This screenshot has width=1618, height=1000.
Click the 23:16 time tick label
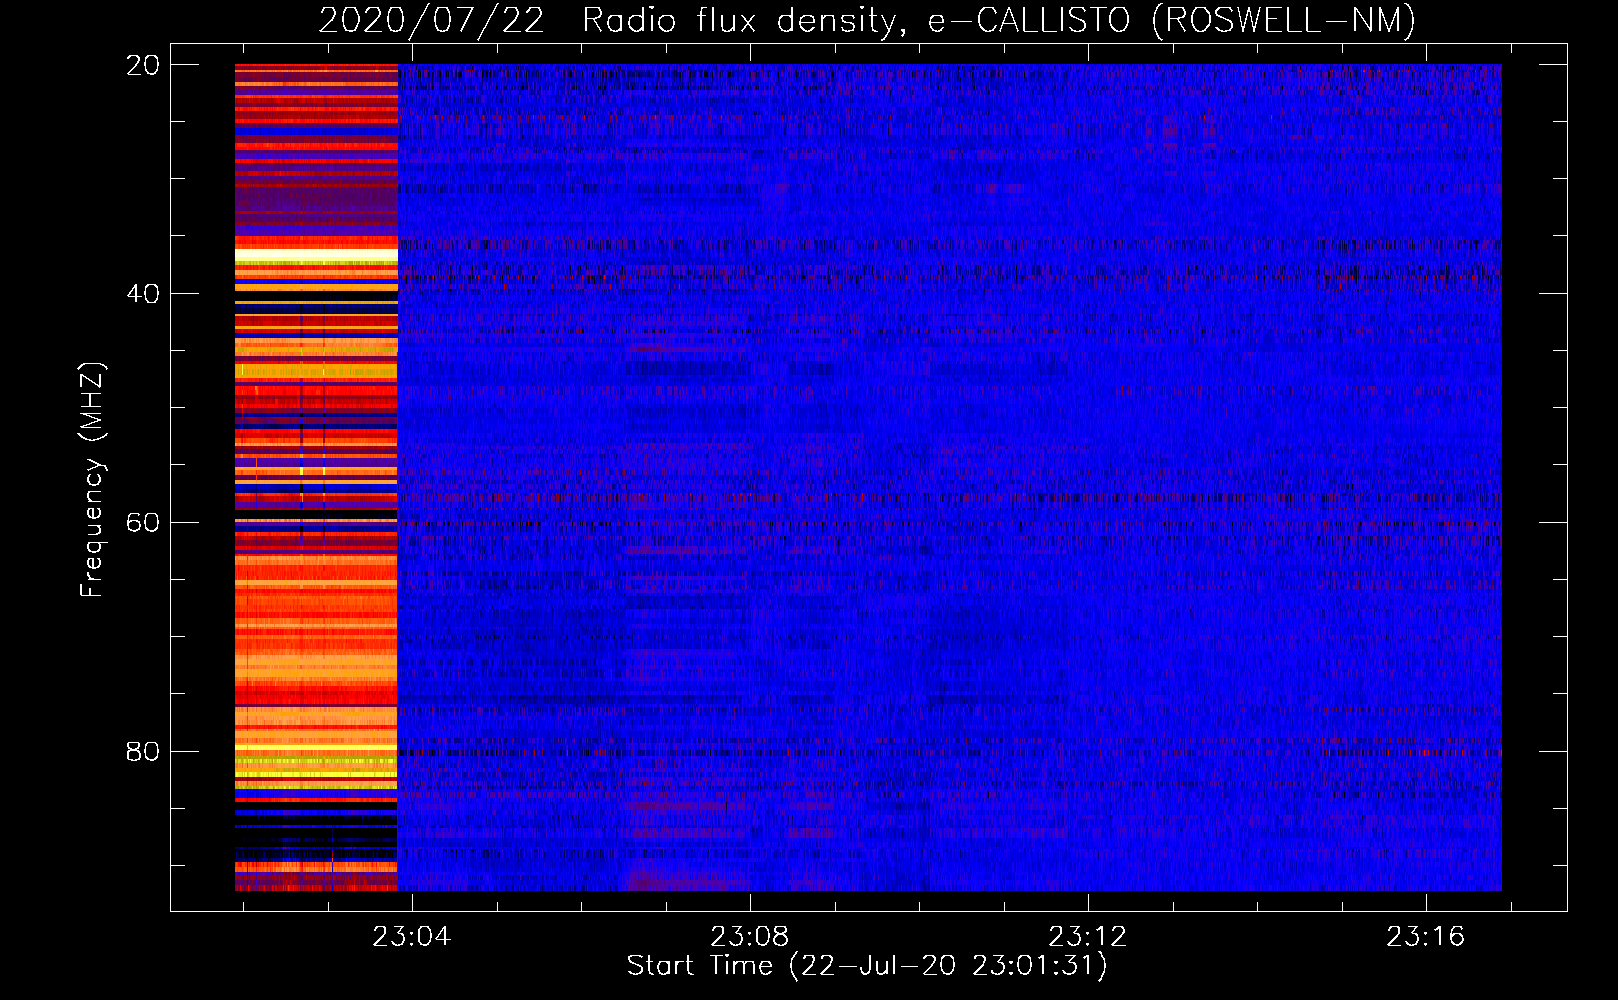1426,937
